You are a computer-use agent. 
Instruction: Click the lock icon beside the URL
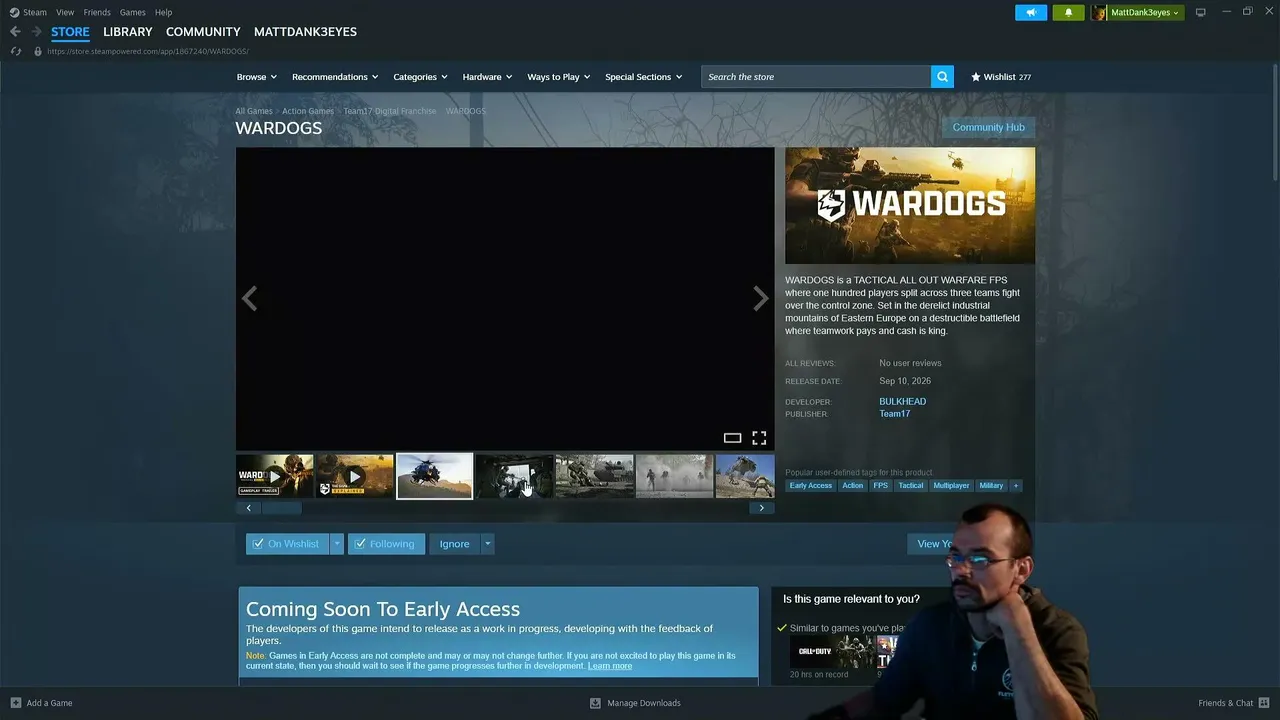[38, 51]
